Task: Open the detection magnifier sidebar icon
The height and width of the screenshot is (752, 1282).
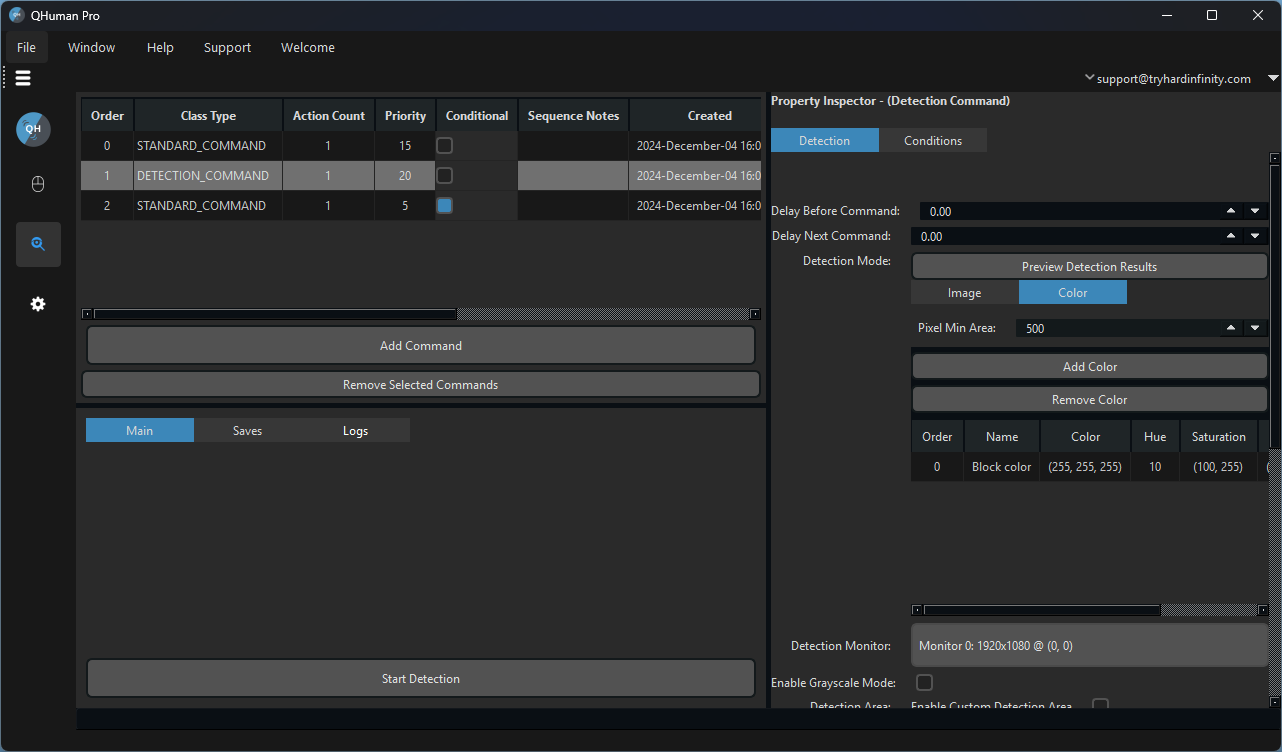Action: [x=38, y=244]
